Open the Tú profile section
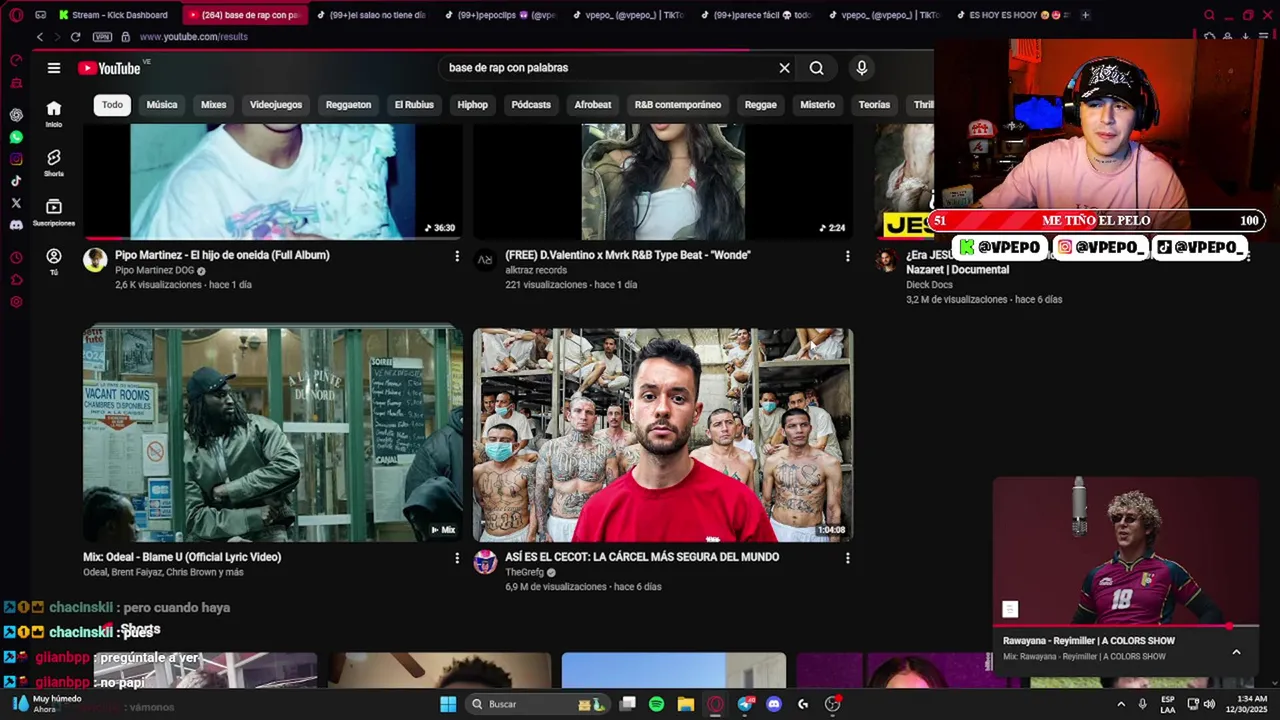This screenshot has height=720, width=1280. coord(54,261)
